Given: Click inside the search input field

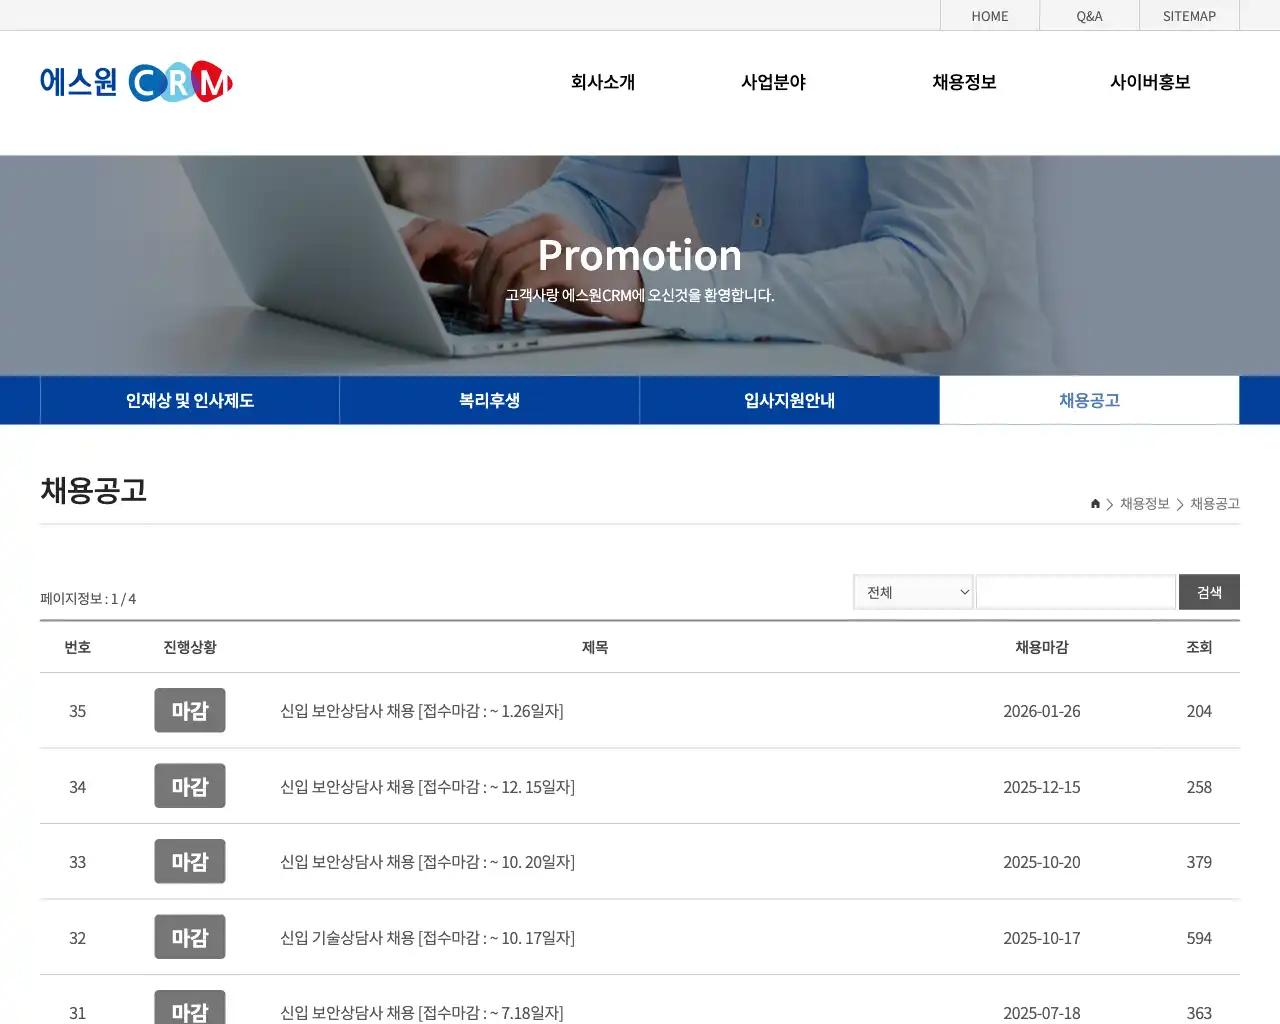Looking at the screenshot, I should 1076,591.
